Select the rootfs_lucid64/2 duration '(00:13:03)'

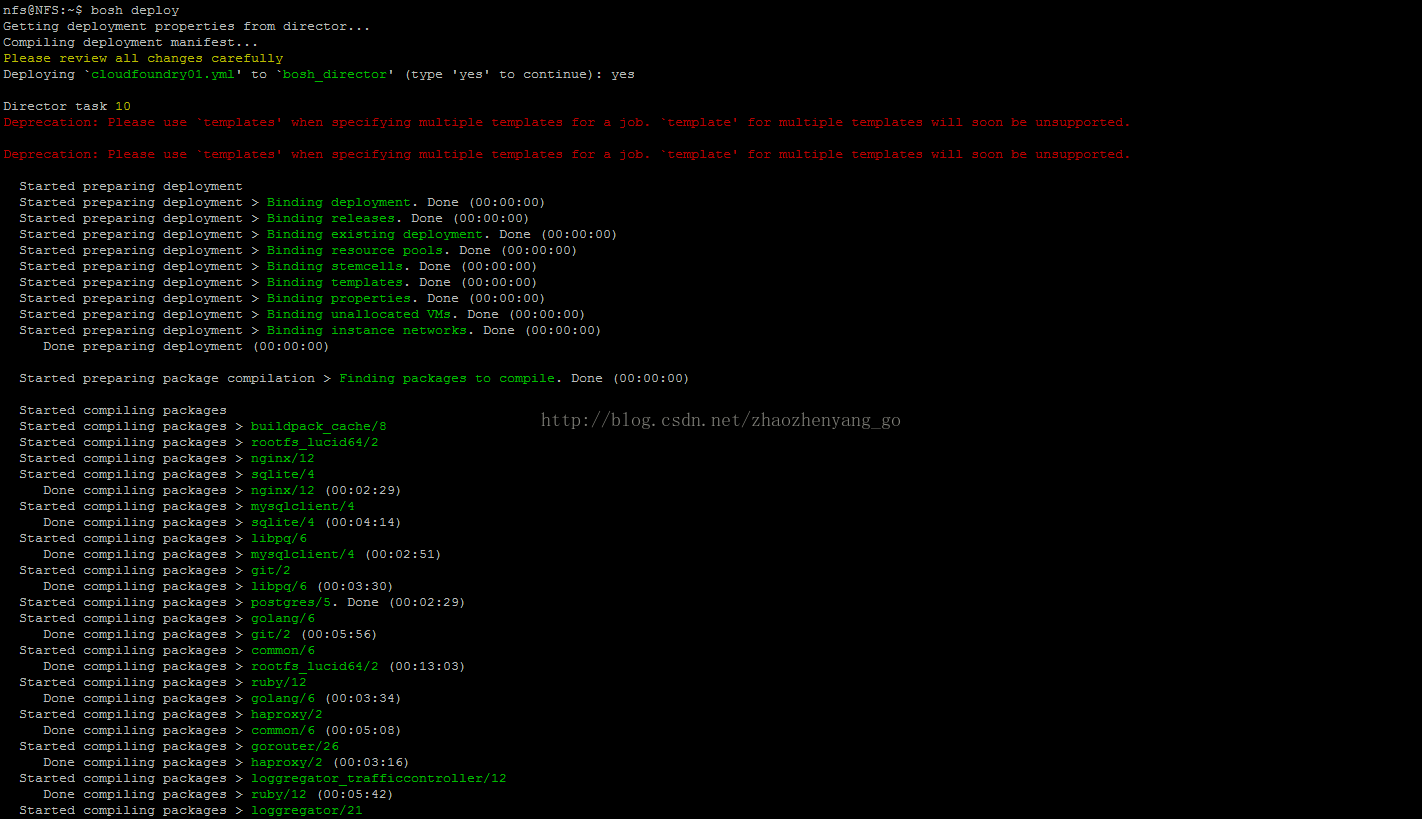427,666
